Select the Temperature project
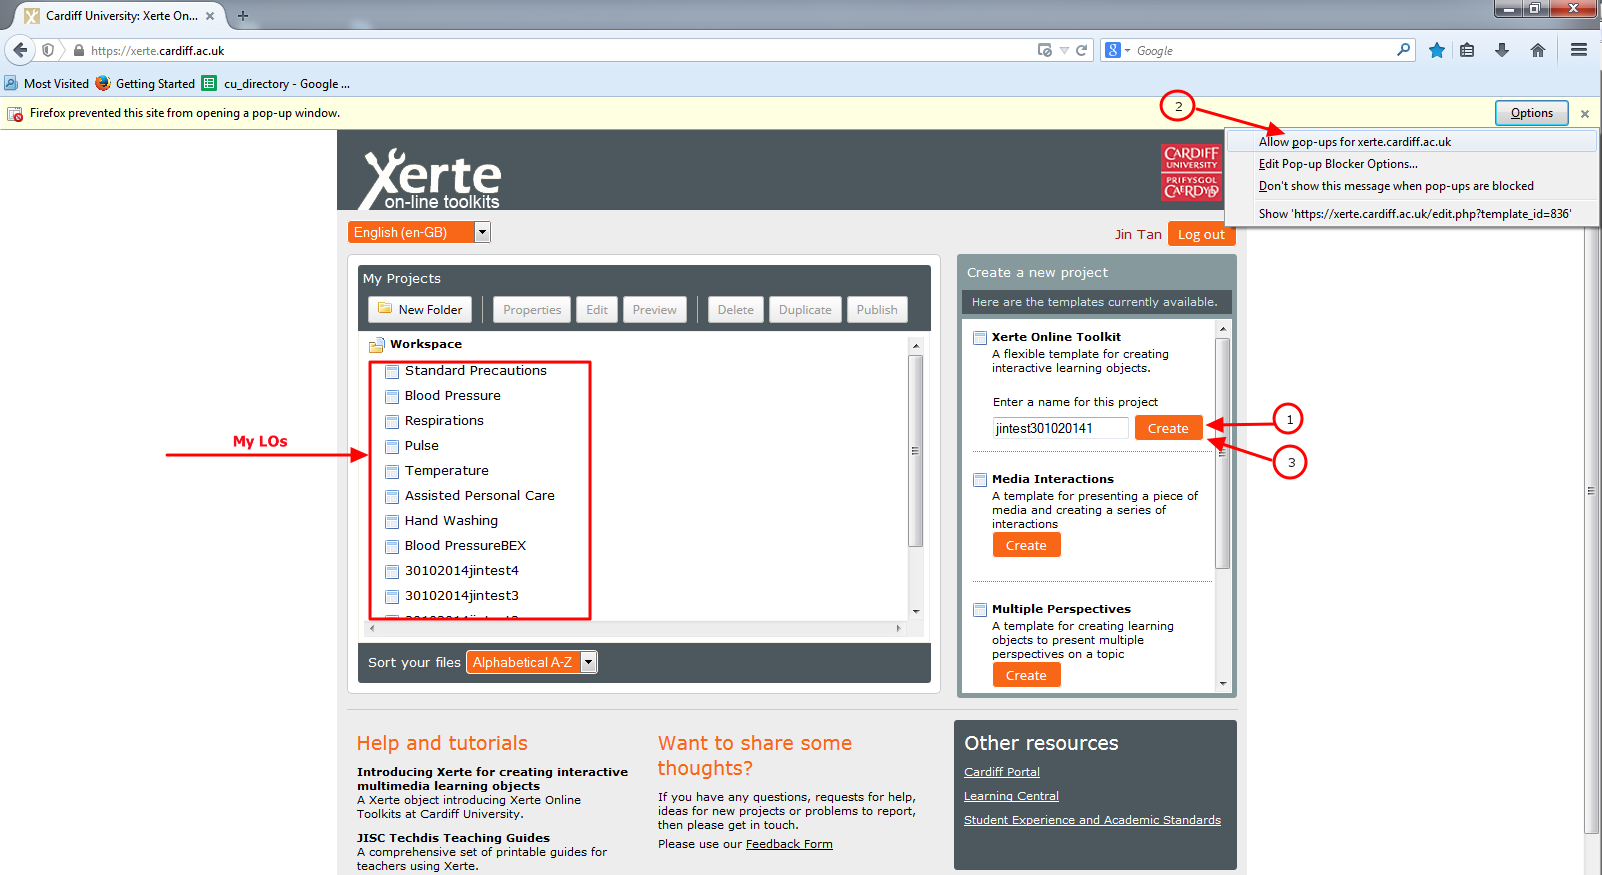 pyautogui.click(x=446, y=471)
